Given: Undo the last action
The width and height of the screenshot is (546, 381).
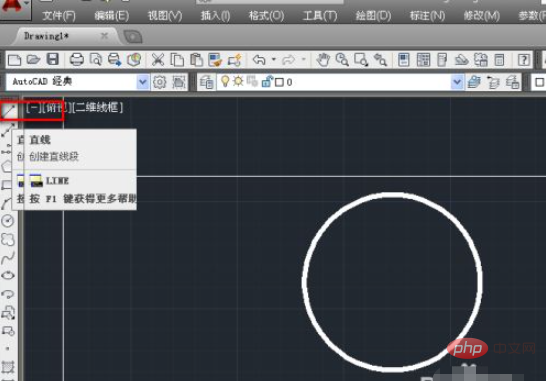Looking at the screenshot, I should (x=259, y=60).
